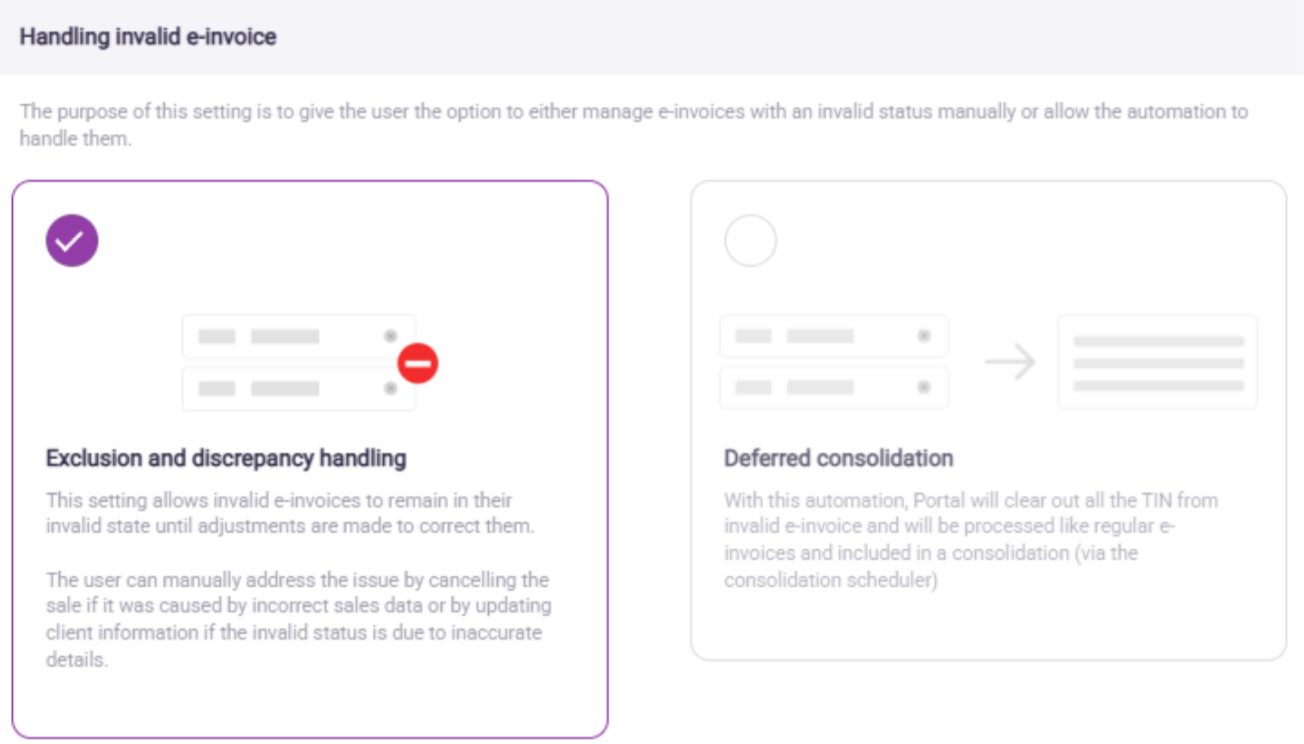Click the "Handling invalid e-invoice" section header
Viewport: 1304px width, 744px height.
coord(148,37)
